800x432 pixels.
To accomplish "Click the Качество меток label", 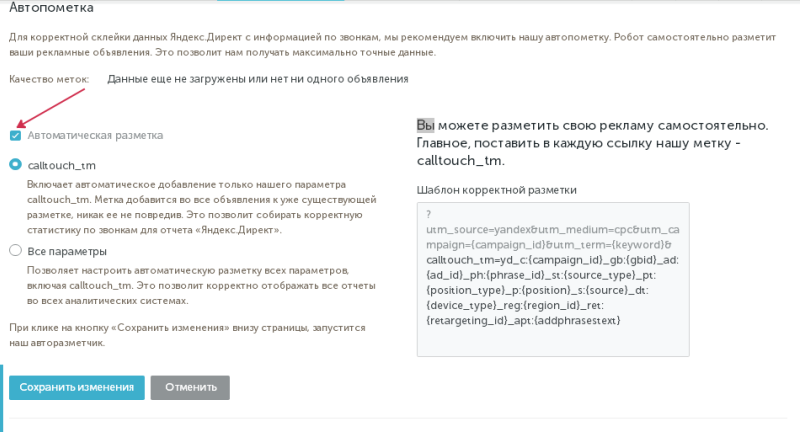I will 49,79.
